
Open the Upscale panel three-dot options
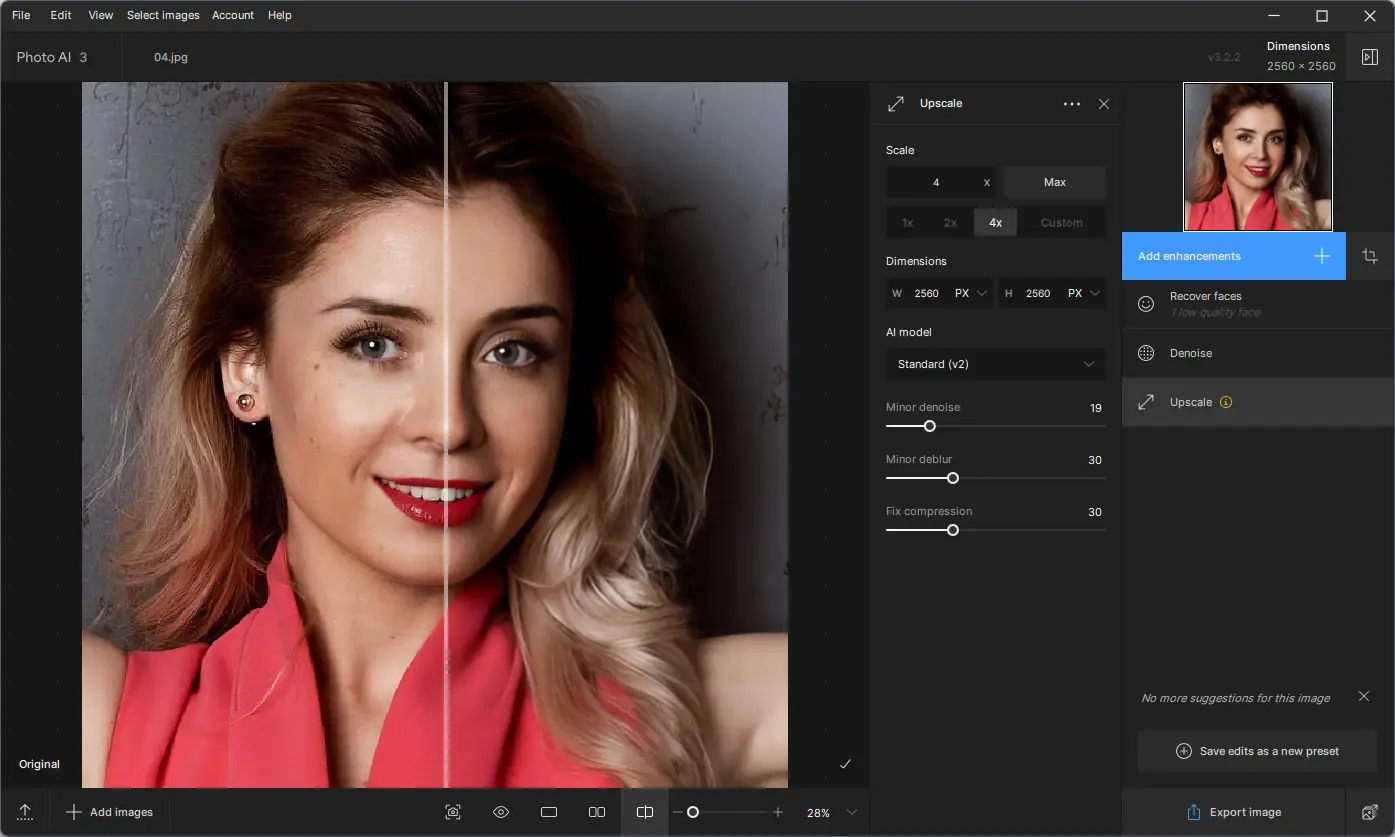[x=1071, y=104]
